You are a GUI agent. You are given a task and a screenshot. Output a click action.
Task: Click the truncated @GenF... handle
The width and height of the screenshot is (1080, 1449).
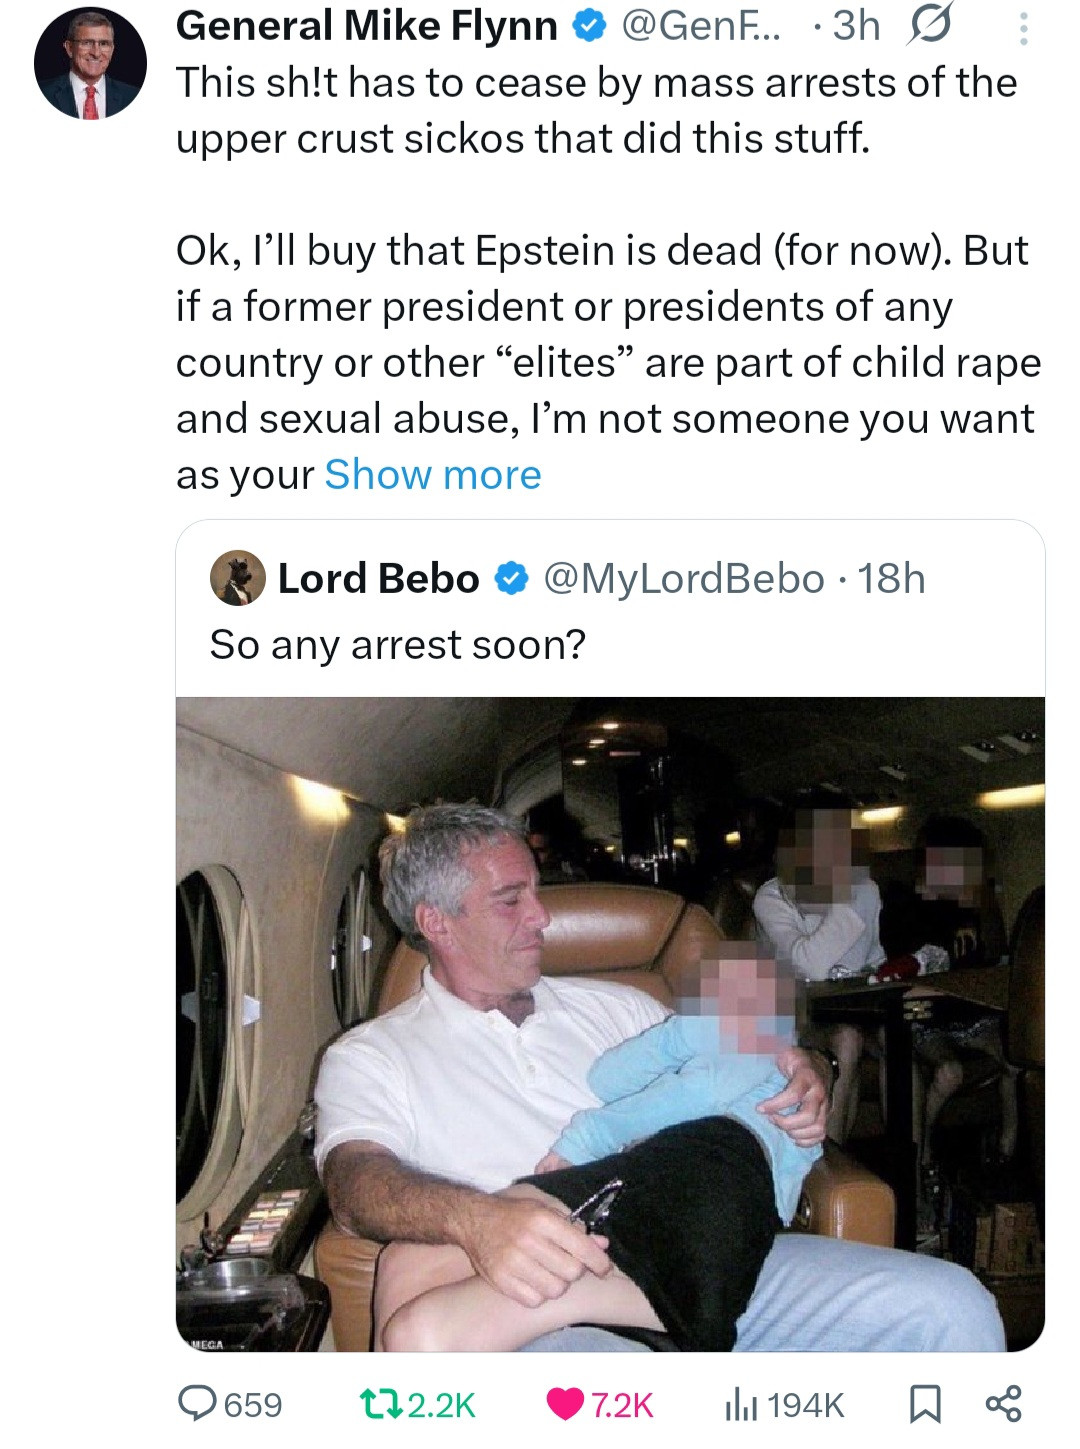(700, 27)
